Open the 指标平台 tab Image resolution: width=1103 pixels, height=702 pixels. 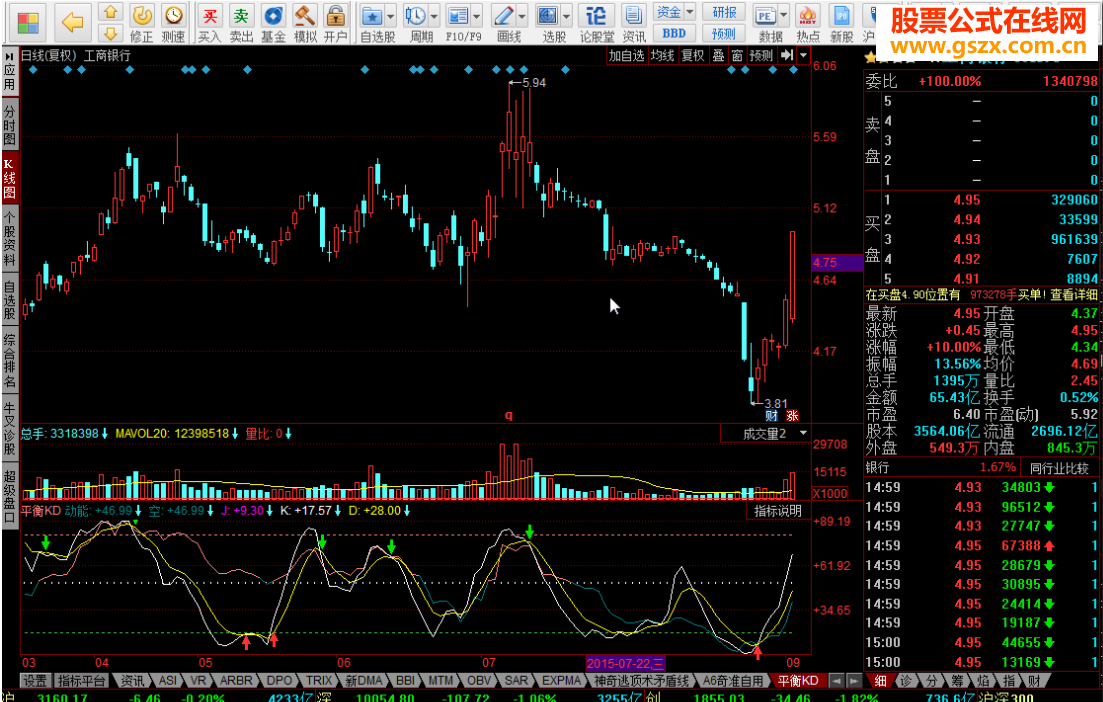pyautogui.click(x=82, y=681)
